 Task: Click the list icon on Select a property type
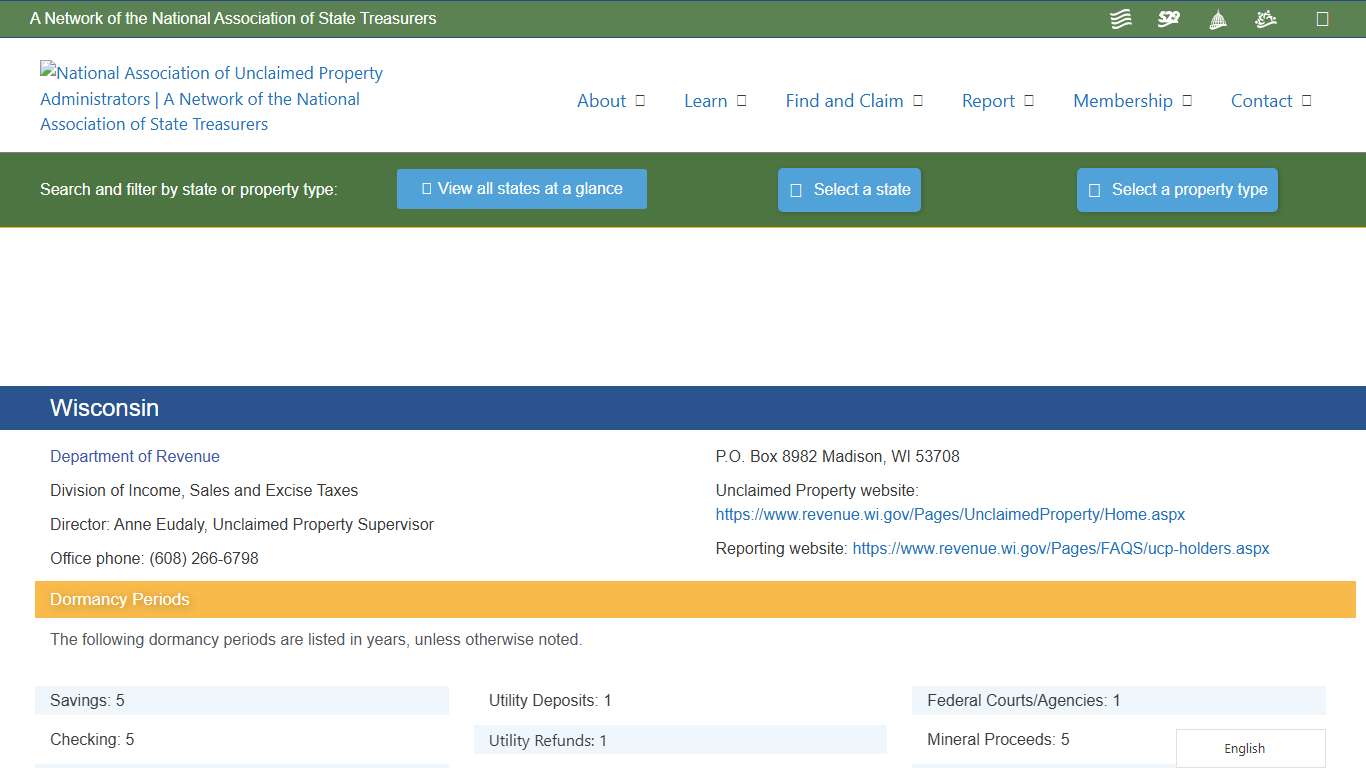tap(1093, 189)
